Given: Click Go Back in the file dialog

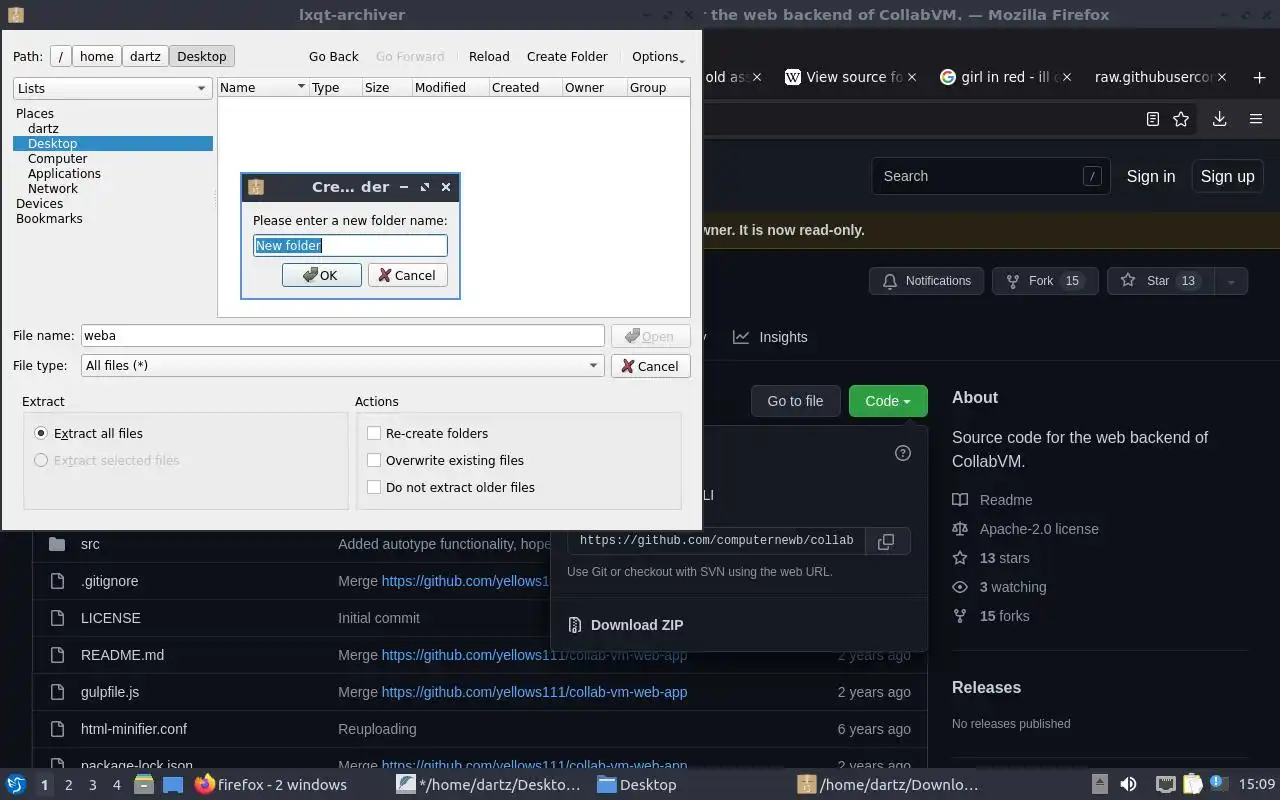Looking at the screenshot, I should [x=333, y=56].
